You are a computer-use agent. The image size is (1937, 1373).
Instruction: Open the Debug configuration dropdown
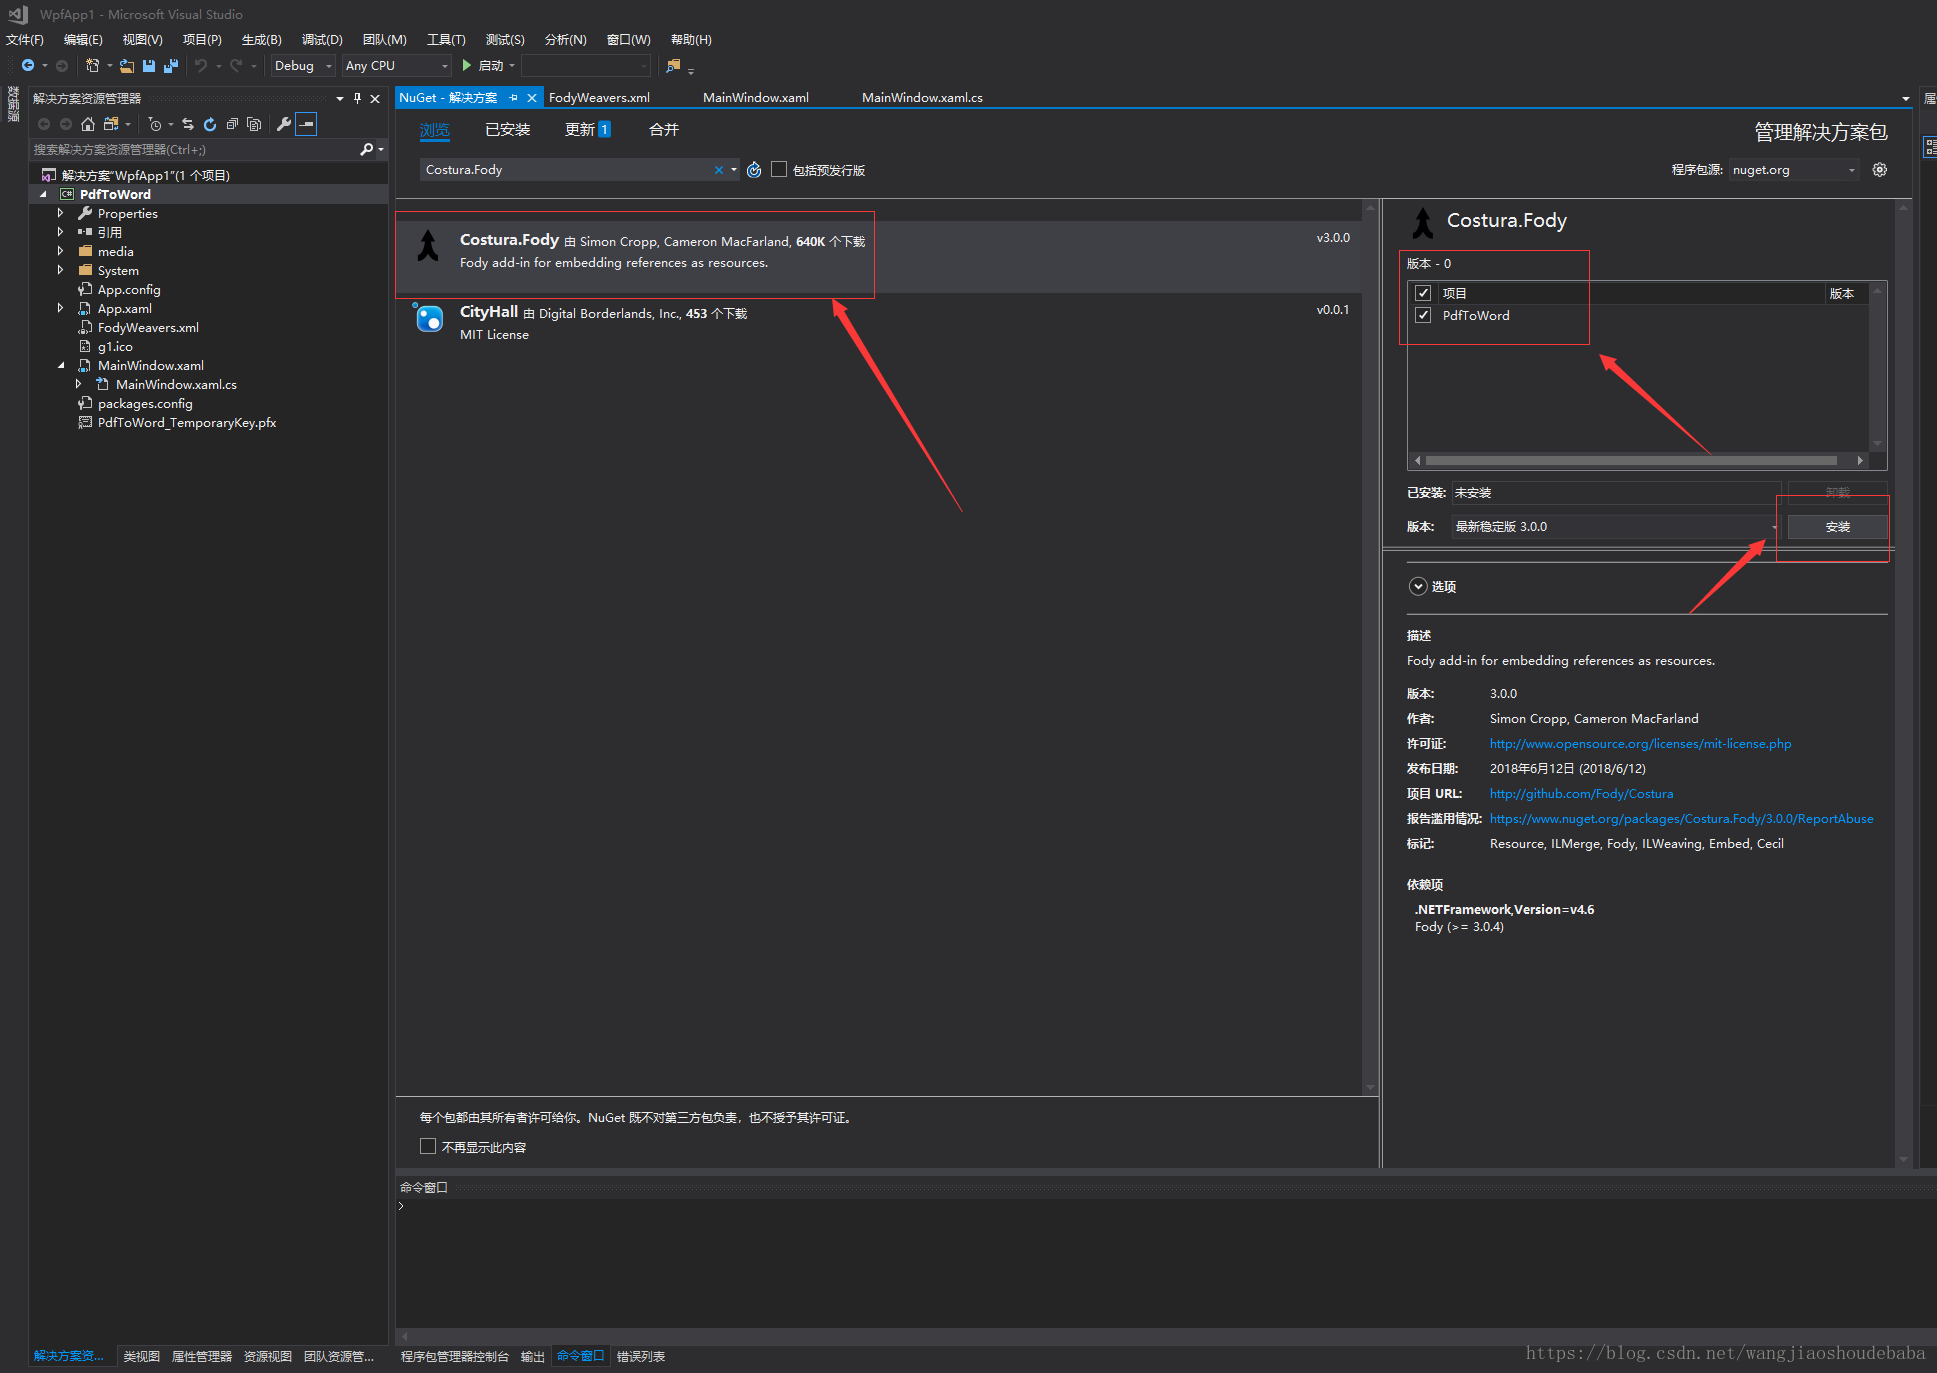point(303,66)
